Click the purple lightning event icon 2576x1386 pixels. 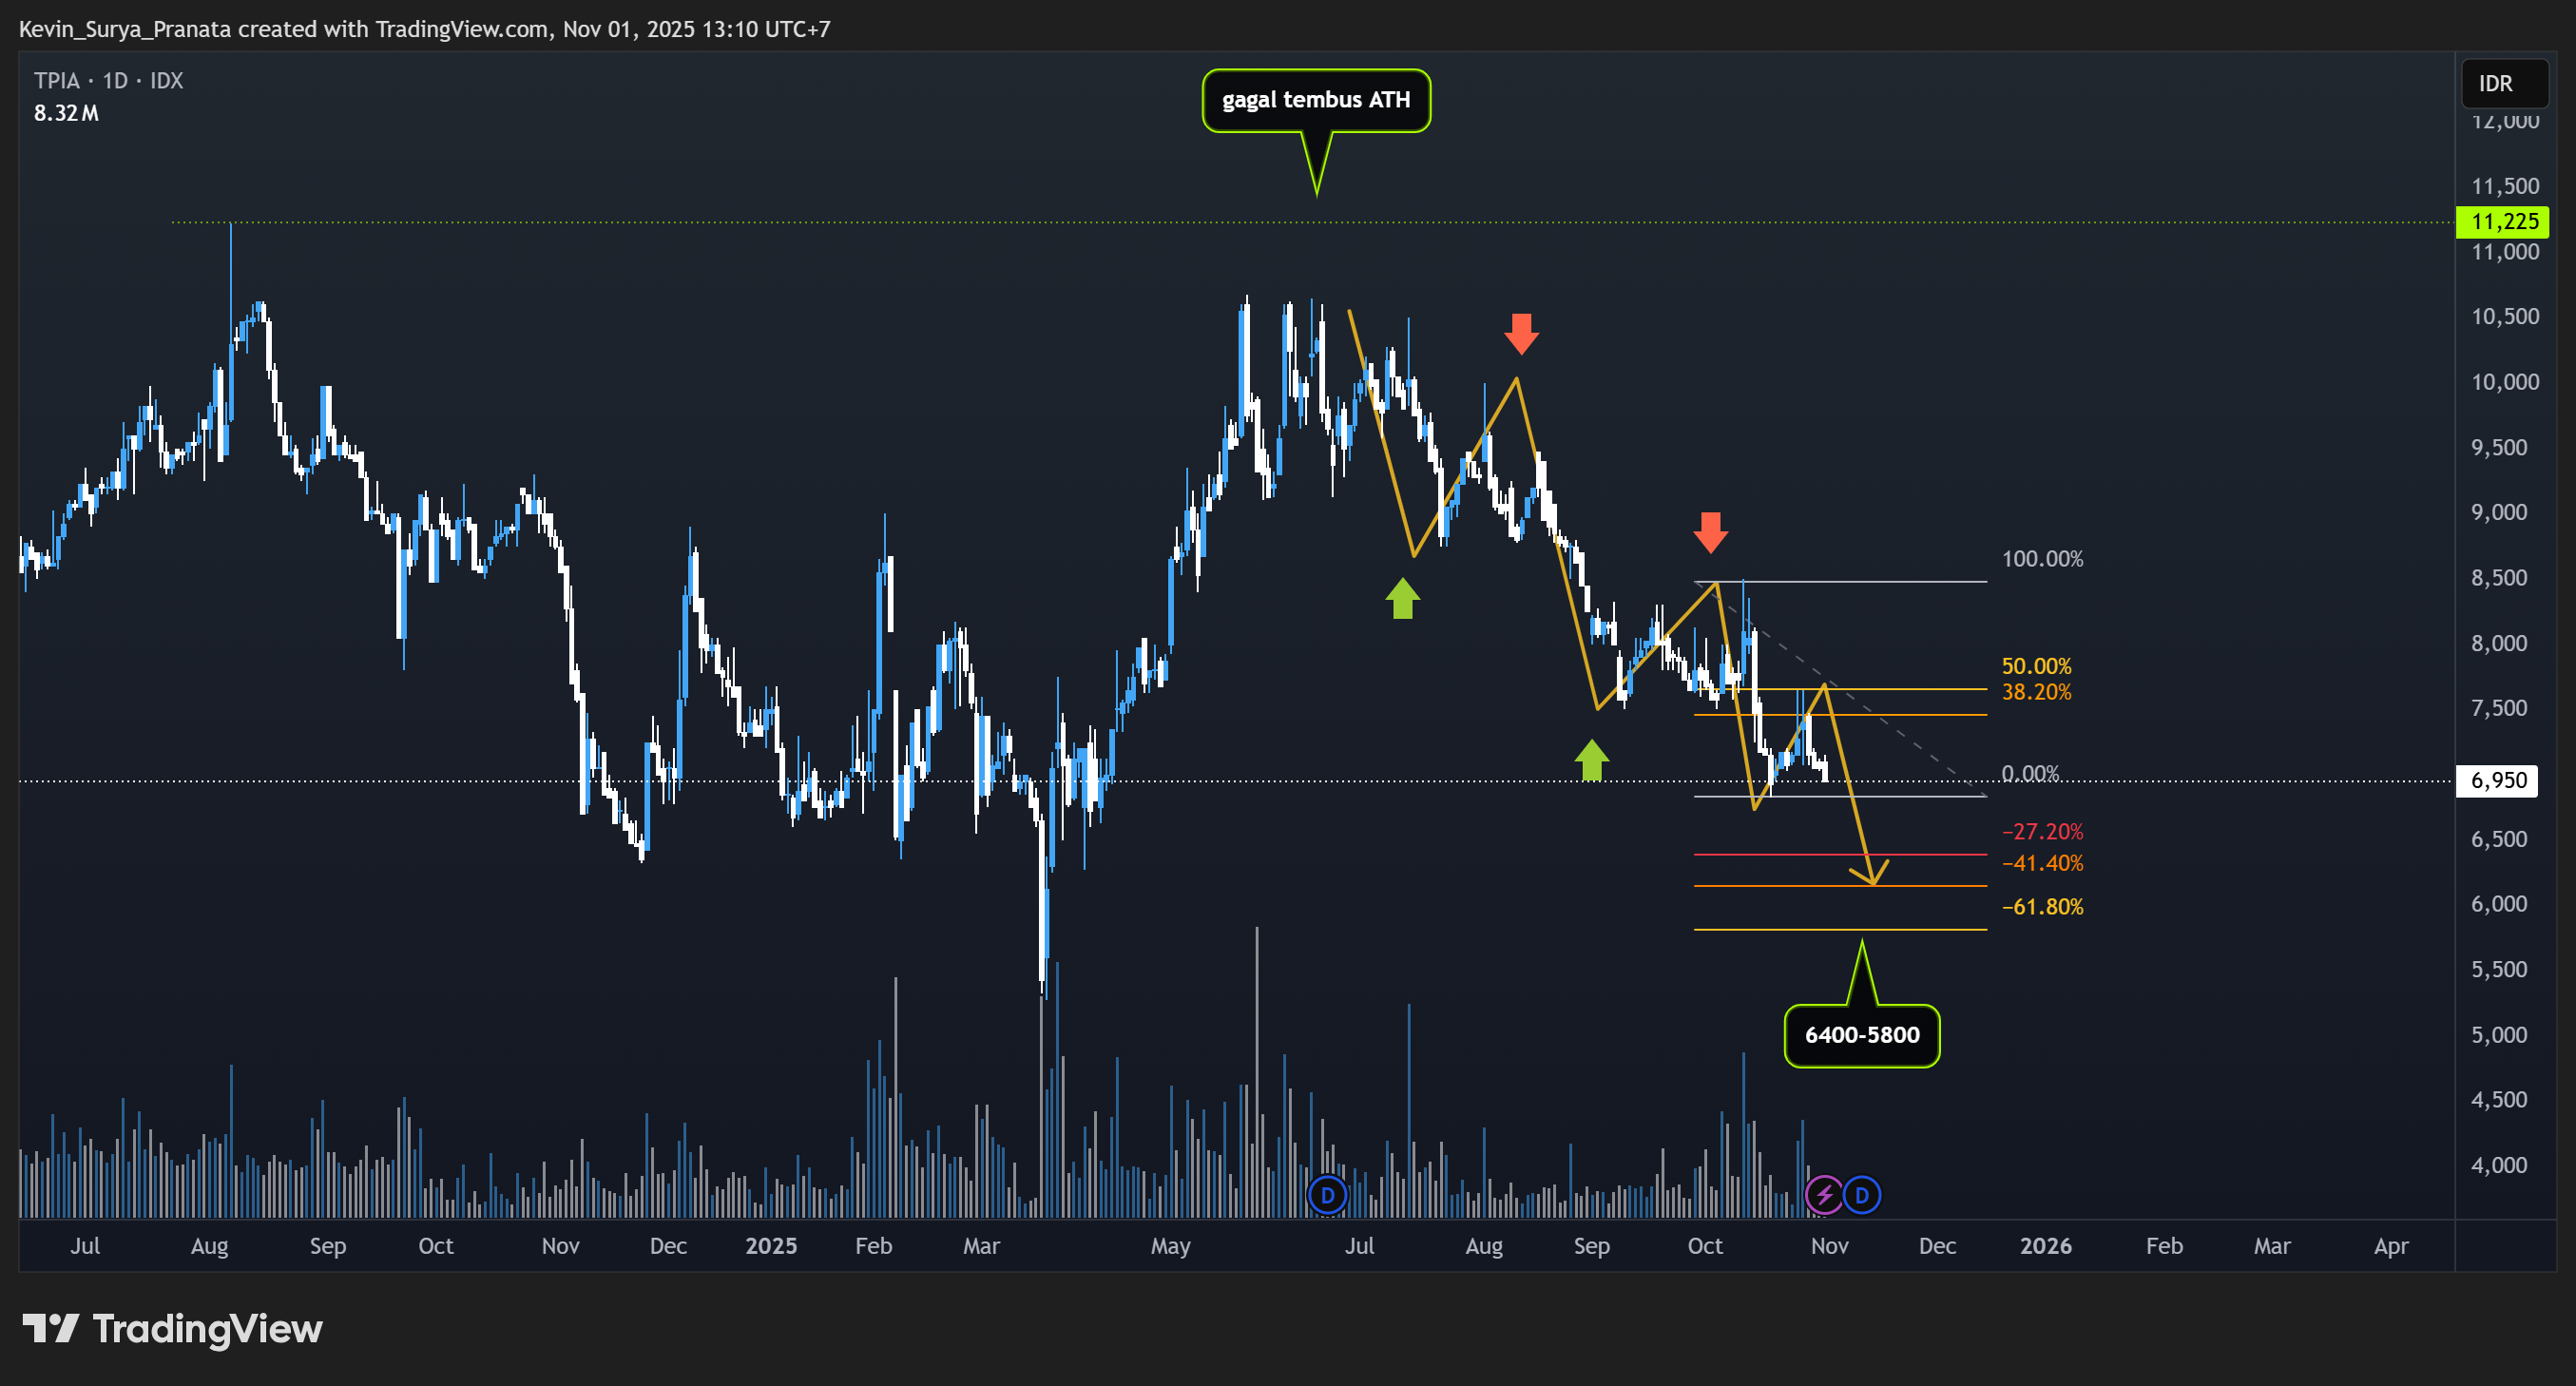click(1824, 1194)
